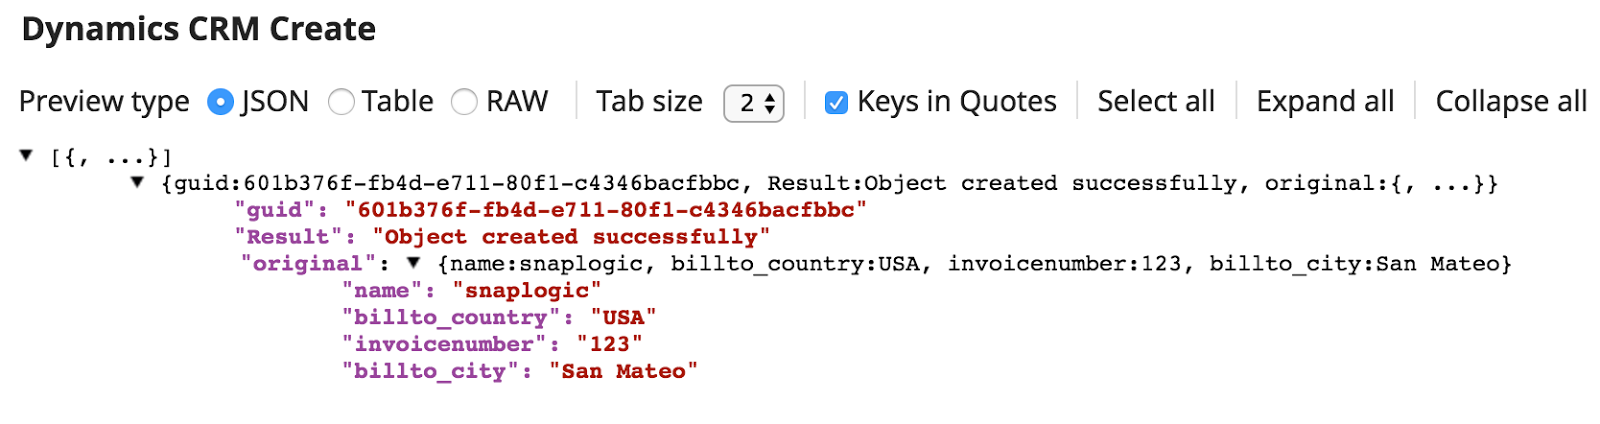Uncheck the Keys in Quotes checkbox

coord(836,102)
